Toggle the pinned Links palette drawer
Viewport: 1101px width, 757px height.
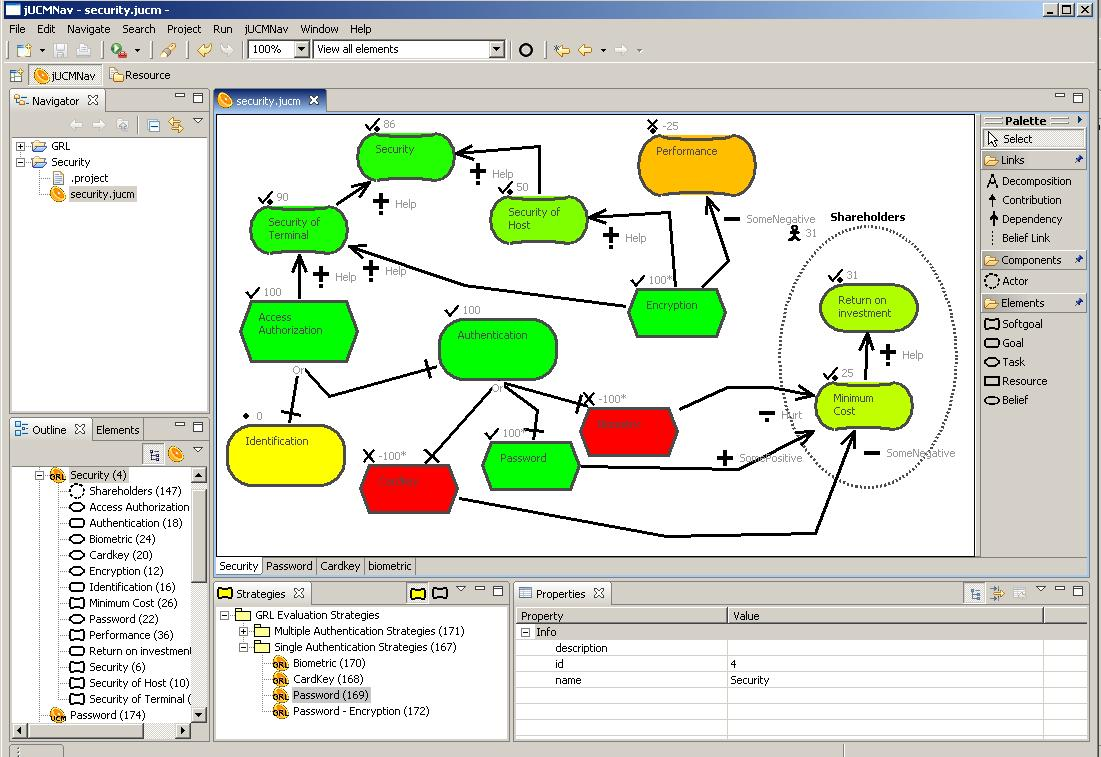pos(1078,160)
